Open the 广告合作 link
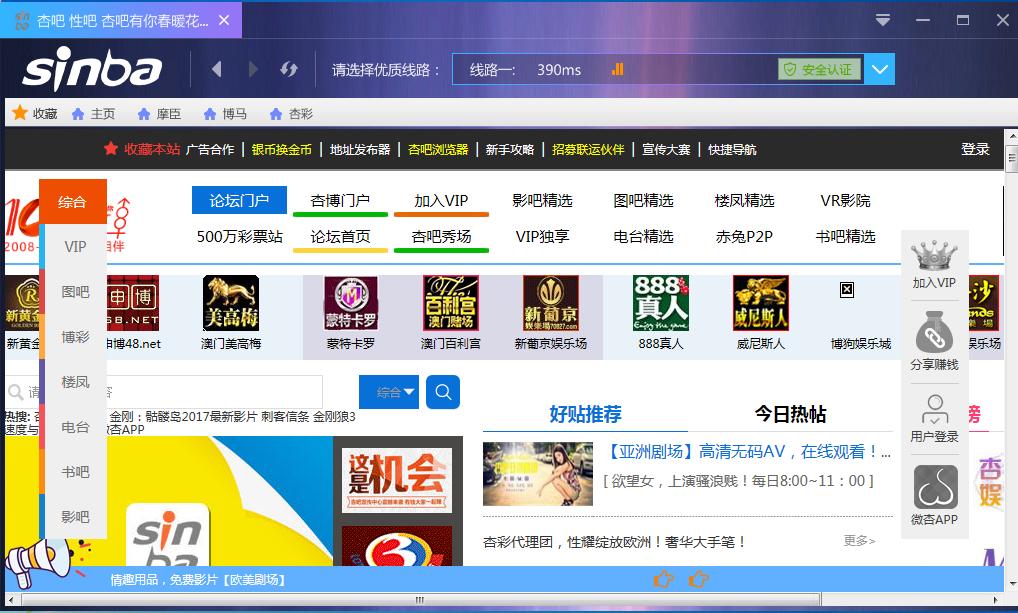The height and width of the screenshot is (613, 1018). 210,149
